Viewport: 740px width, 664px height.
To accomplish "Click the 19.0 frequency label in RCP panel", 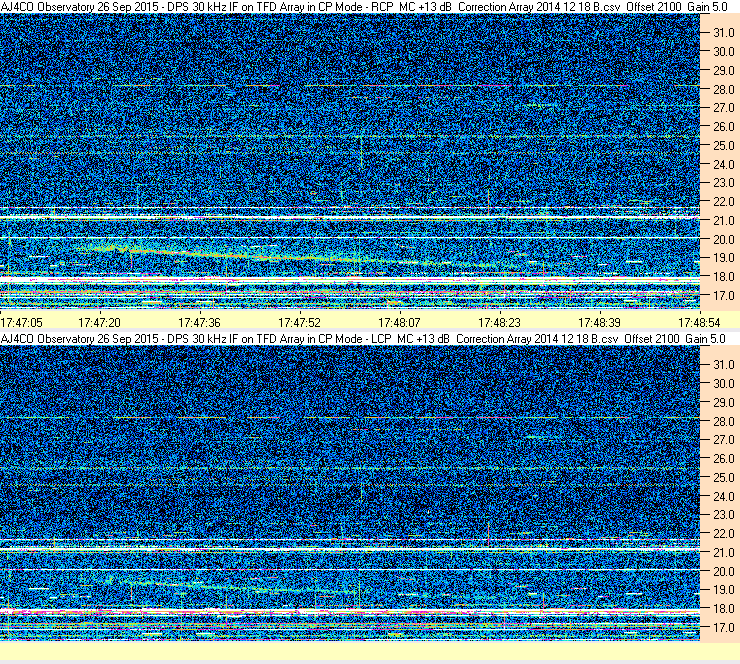I will click(x=723, y=258).
